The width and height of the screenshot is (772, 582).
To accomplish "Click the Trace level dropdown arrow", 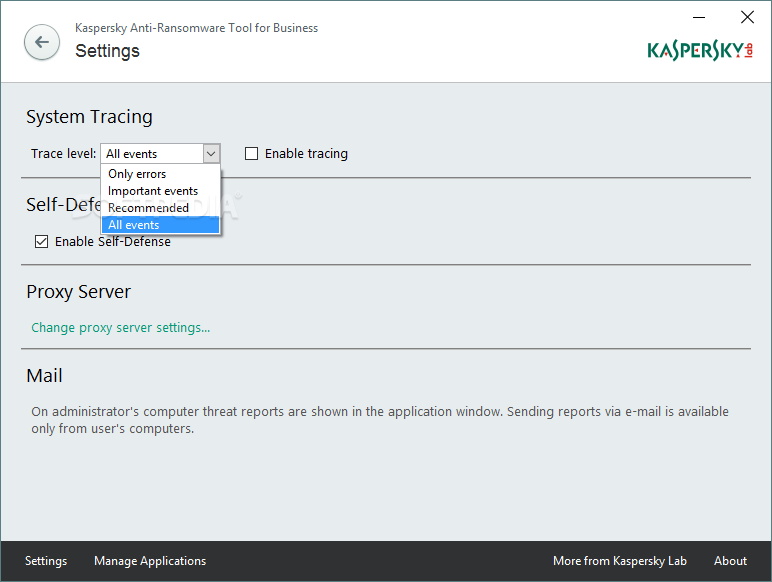I will click(211, 154).
